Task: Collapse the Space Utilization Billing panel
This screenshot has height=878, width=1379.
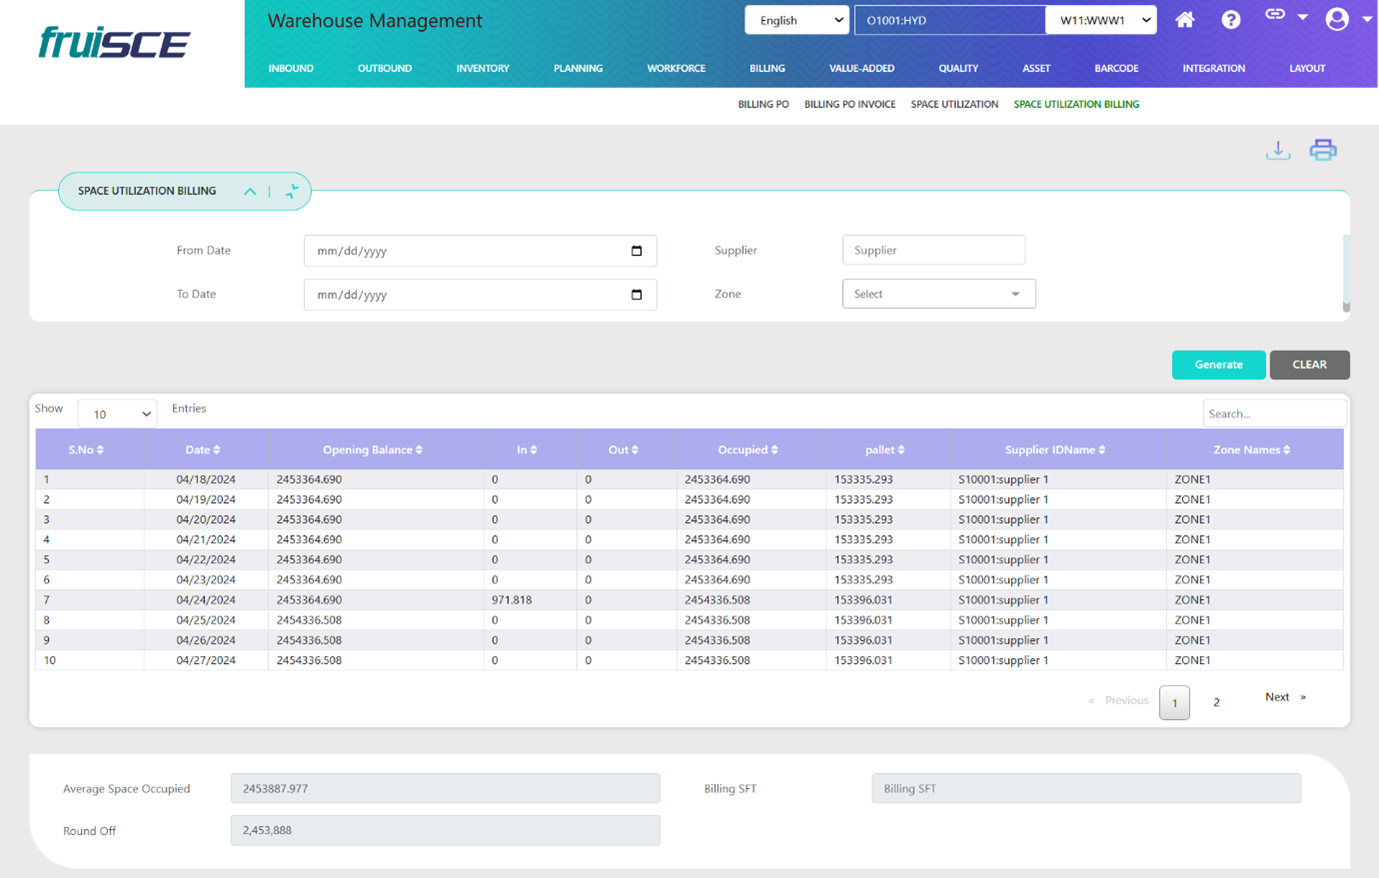Action: tap(250, 191)
